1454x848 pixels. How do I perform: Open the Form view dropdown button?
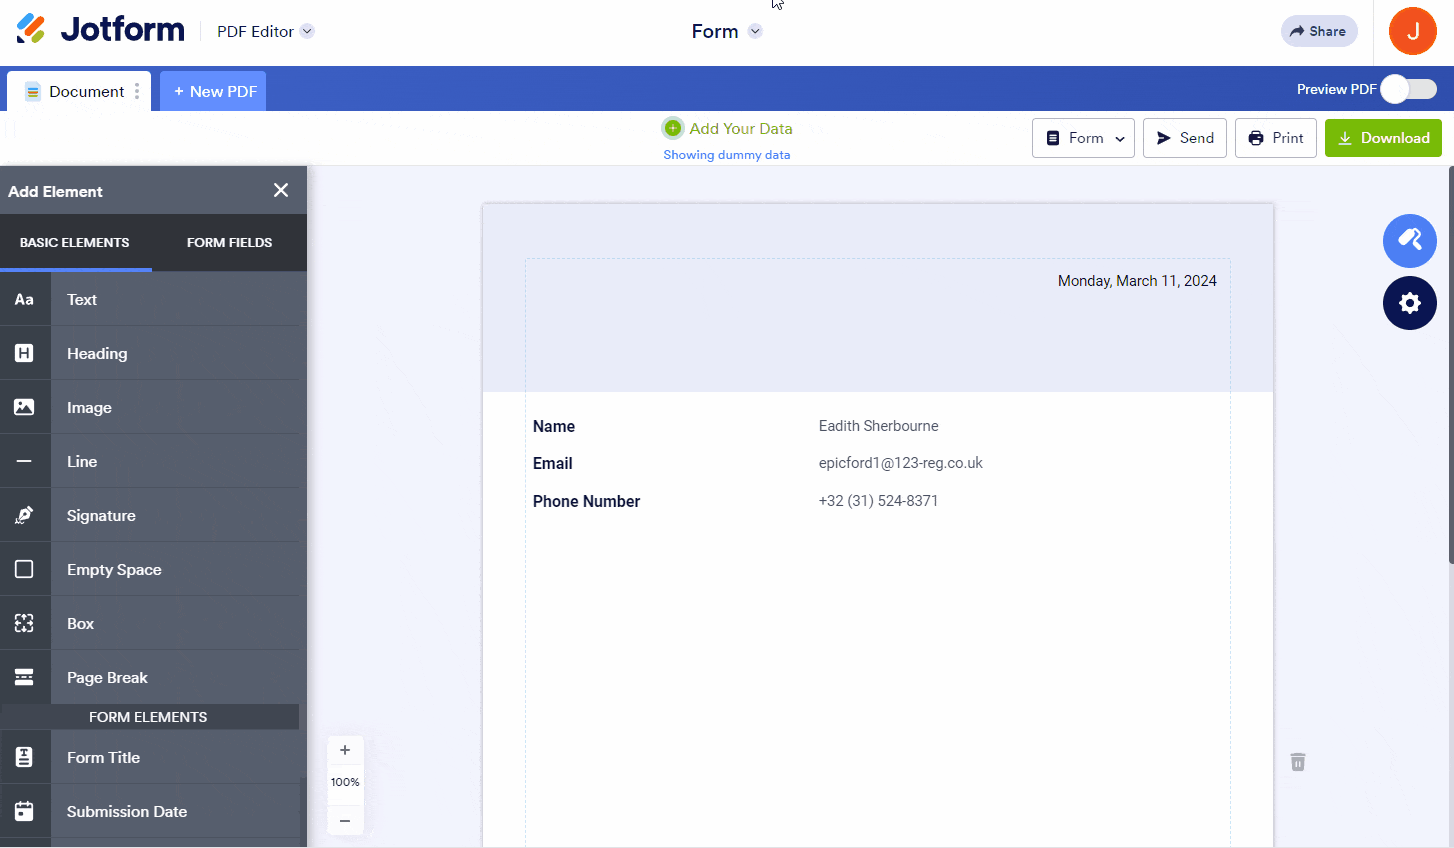1083,138
